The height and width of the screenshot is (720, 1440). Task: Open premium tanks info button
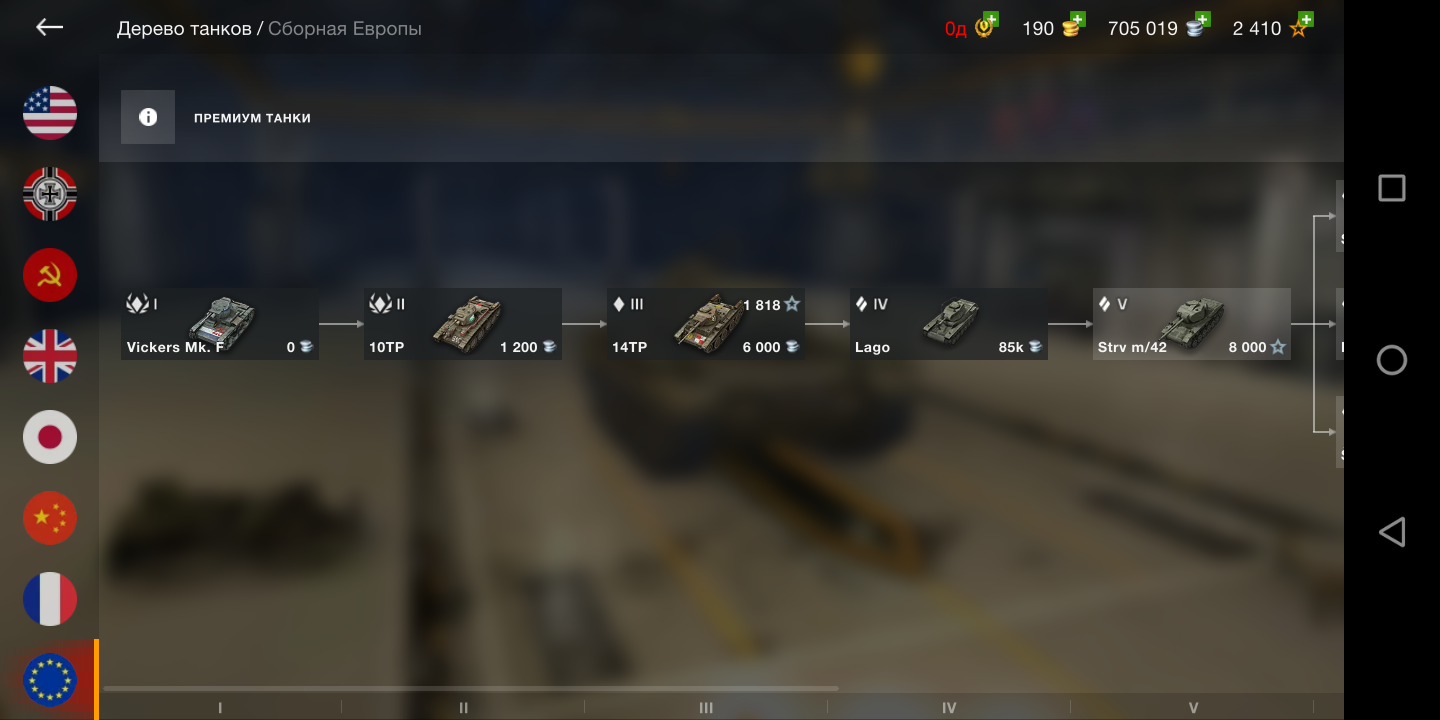[x=148, y=117]
